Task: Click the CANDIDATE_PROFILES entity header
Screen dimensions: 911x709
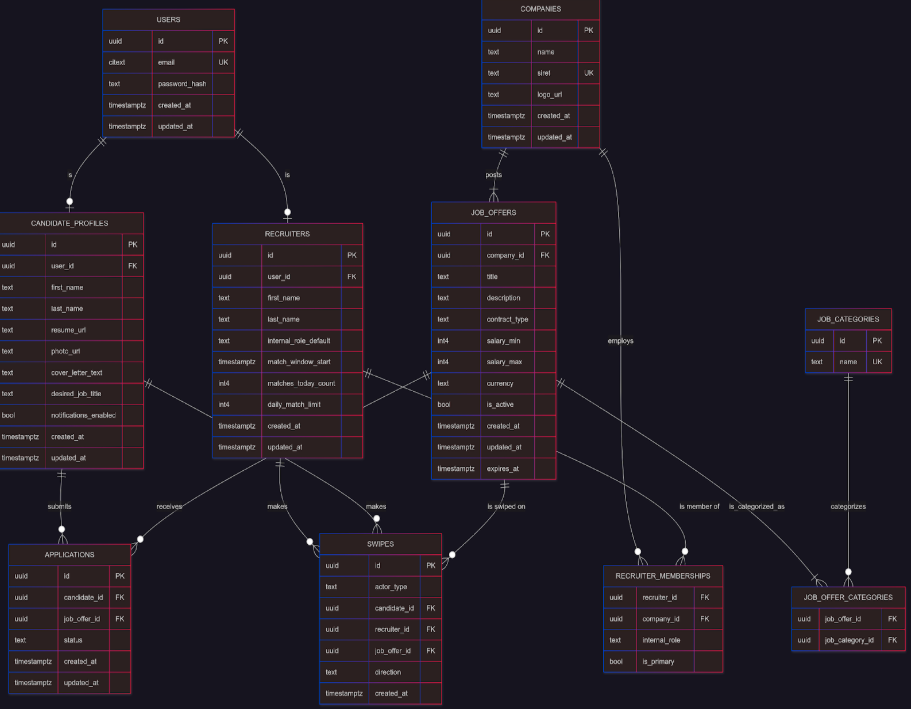Action: point(70,222)
